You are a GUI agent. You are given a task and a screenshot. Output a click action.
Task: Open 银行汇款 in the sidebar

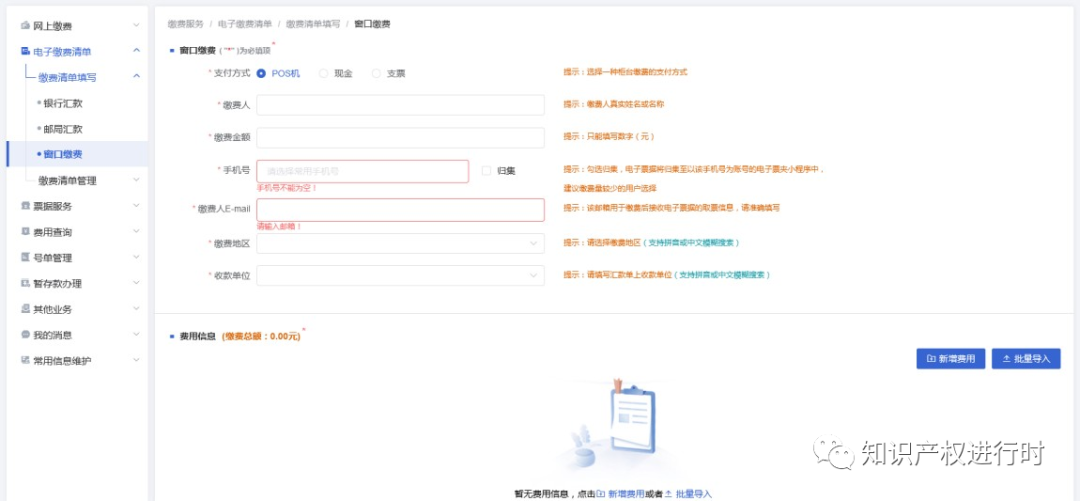pos(63,103)
